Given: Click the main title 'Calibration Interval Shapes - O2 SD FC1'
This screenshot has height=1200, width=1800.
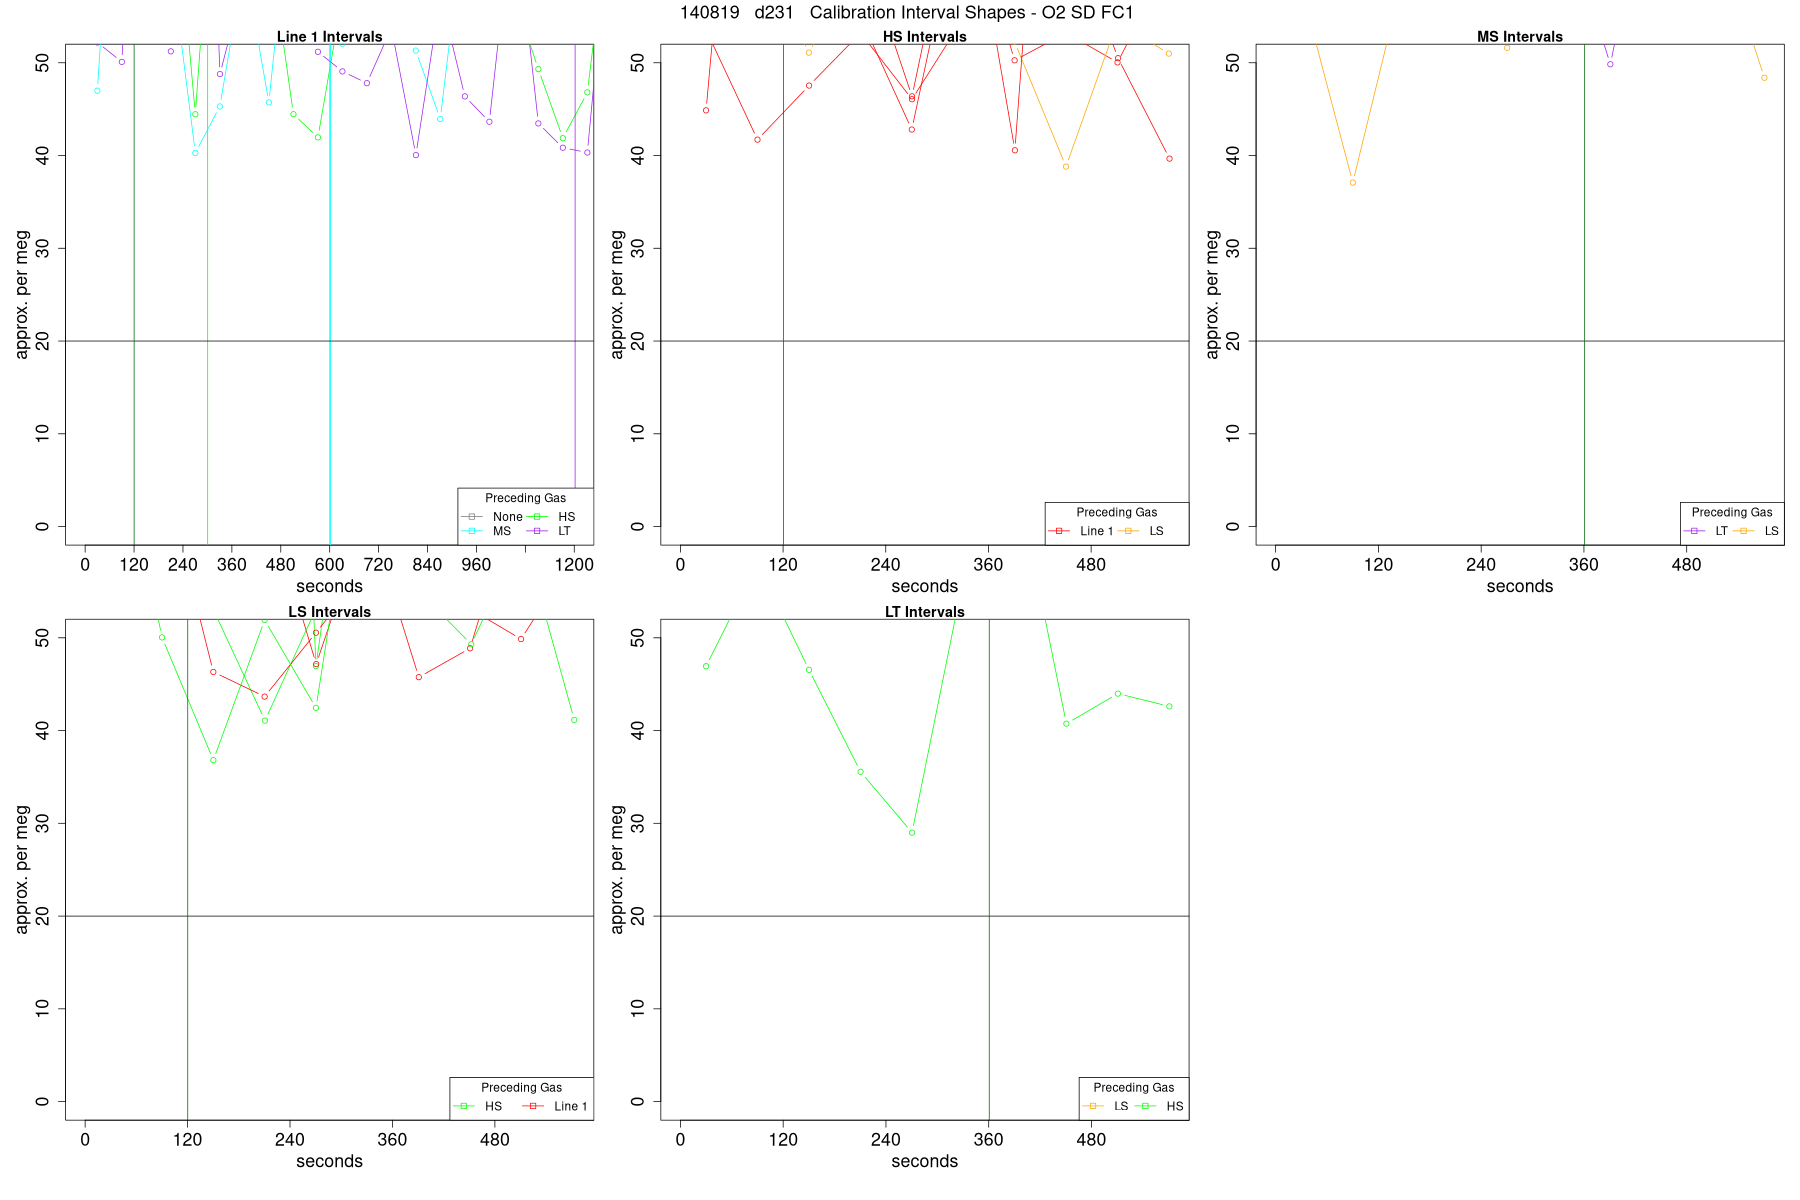Looking at the screenshot, I should 972,13.
